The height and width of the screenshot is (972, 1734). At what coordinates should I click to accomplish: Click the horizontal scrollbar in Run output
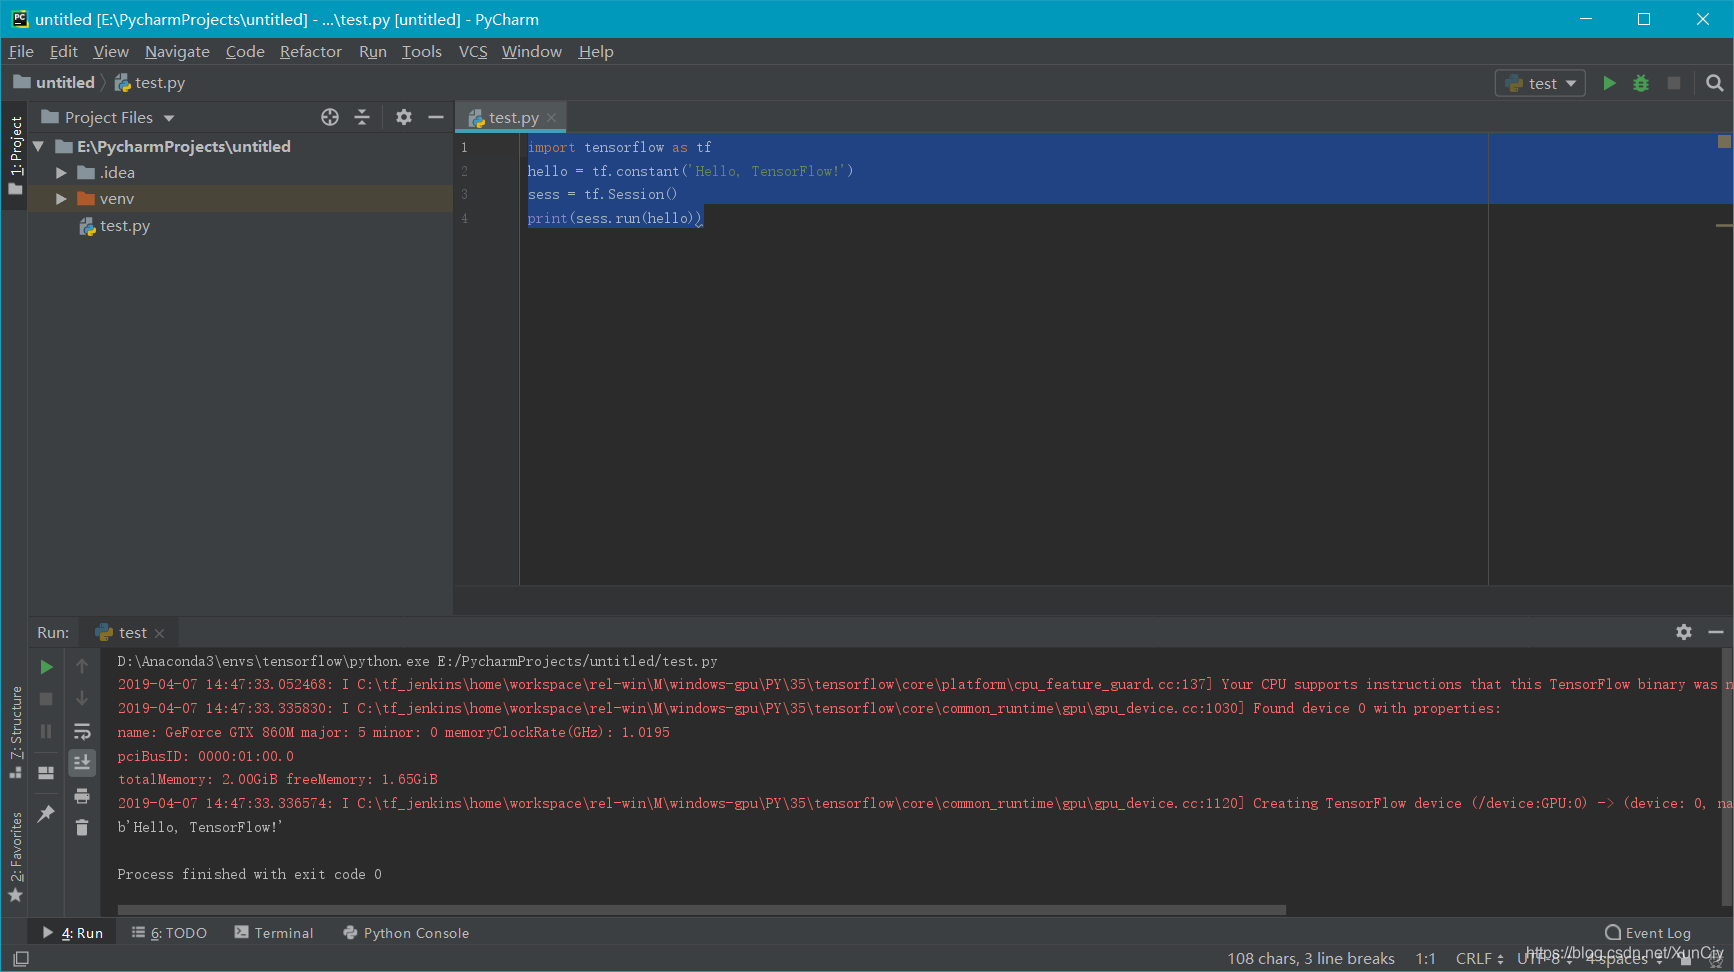701,910
